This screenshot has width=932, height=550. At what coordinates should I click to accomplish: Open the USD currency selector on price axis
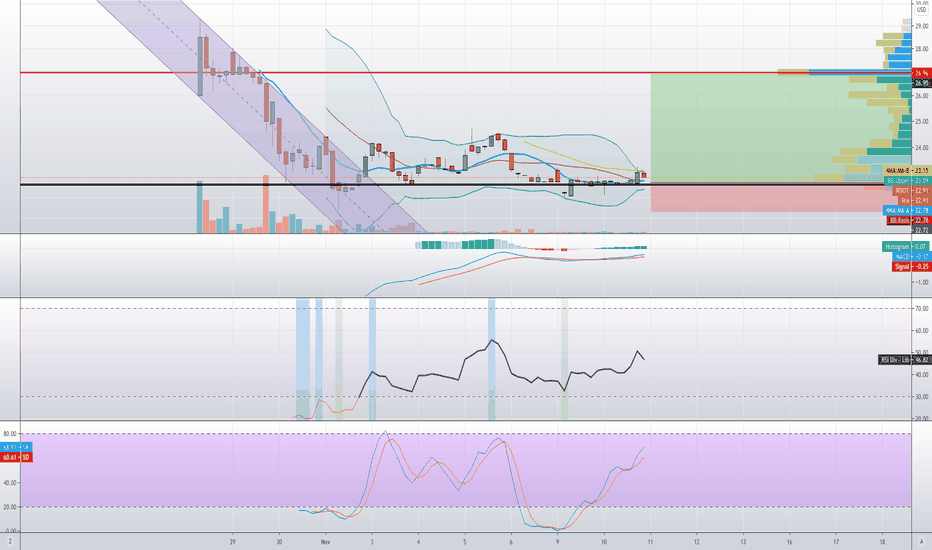(x=921, y=10)
